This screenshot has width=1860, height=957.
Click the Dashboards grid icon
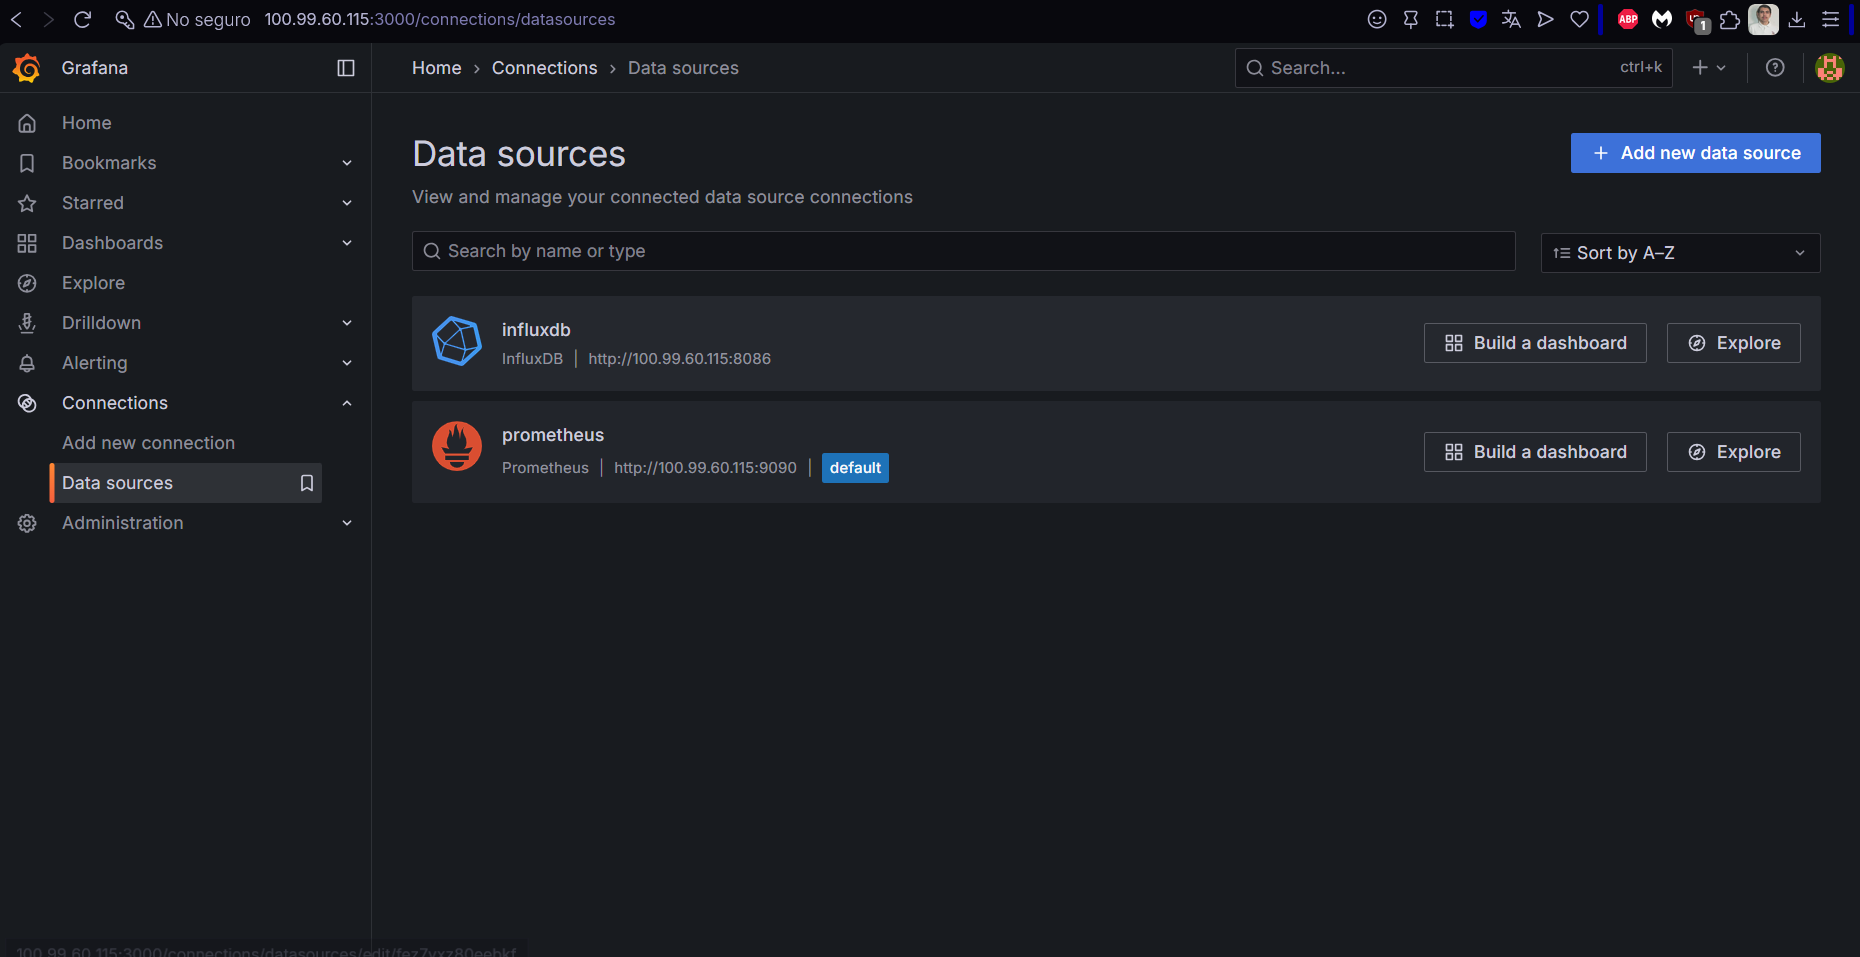point(27,243)
